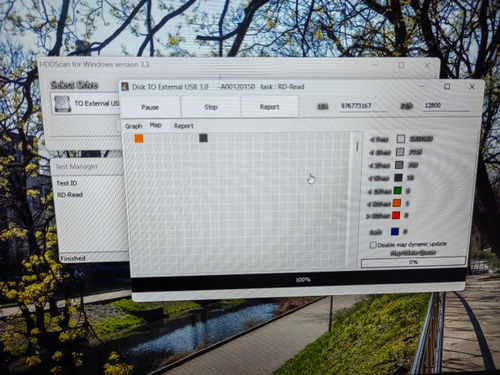Select the hard drive icon under Select Drive
Screen dimensions: 500x375
tap(62, 104)
